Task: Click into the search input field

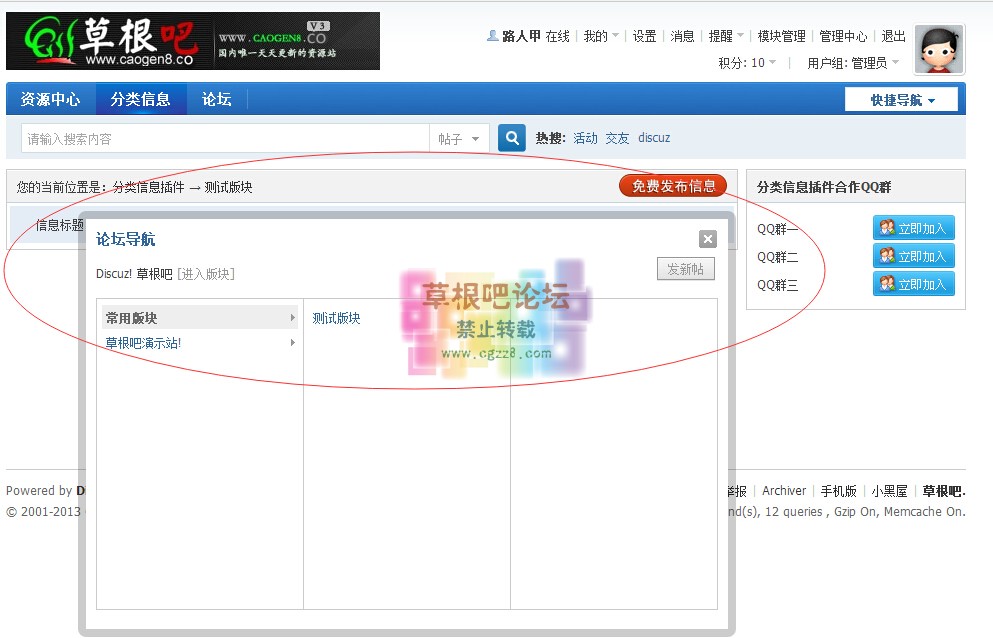Action: [x=225, y=139]
